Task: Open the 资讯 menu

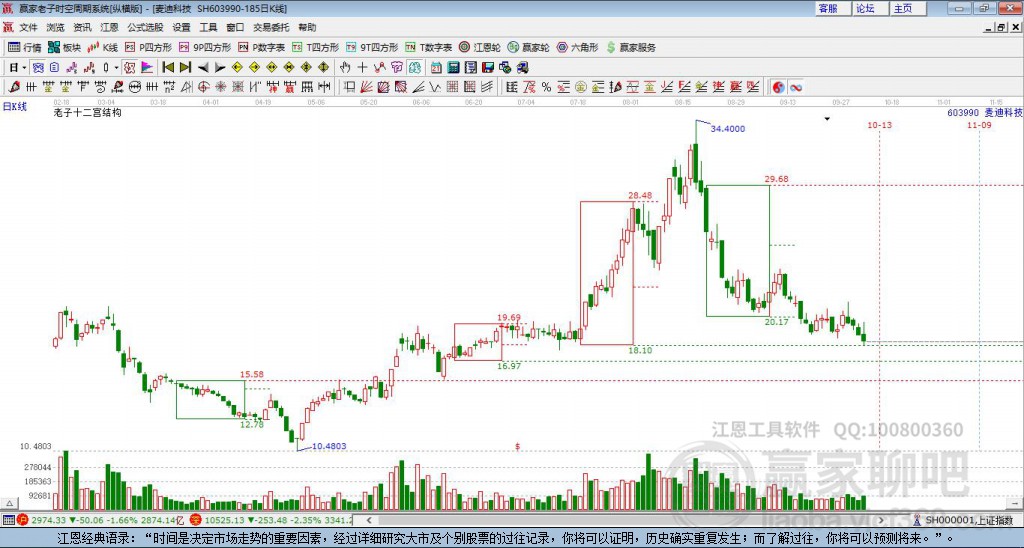Action: (82, 27)
